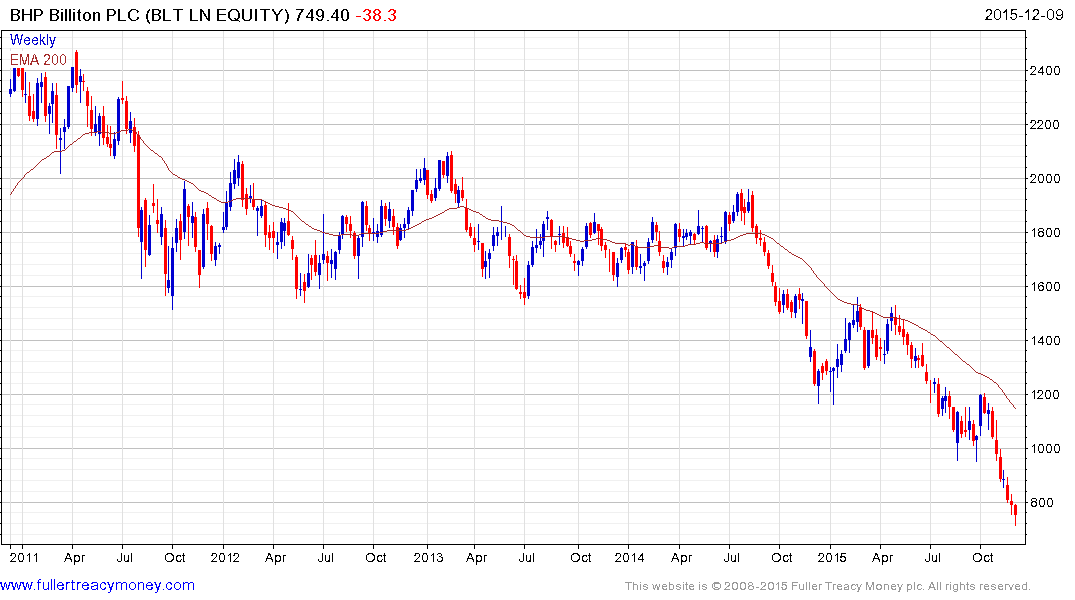Click the red price change -38.3
1075x600 pixels.
(376, 15)
